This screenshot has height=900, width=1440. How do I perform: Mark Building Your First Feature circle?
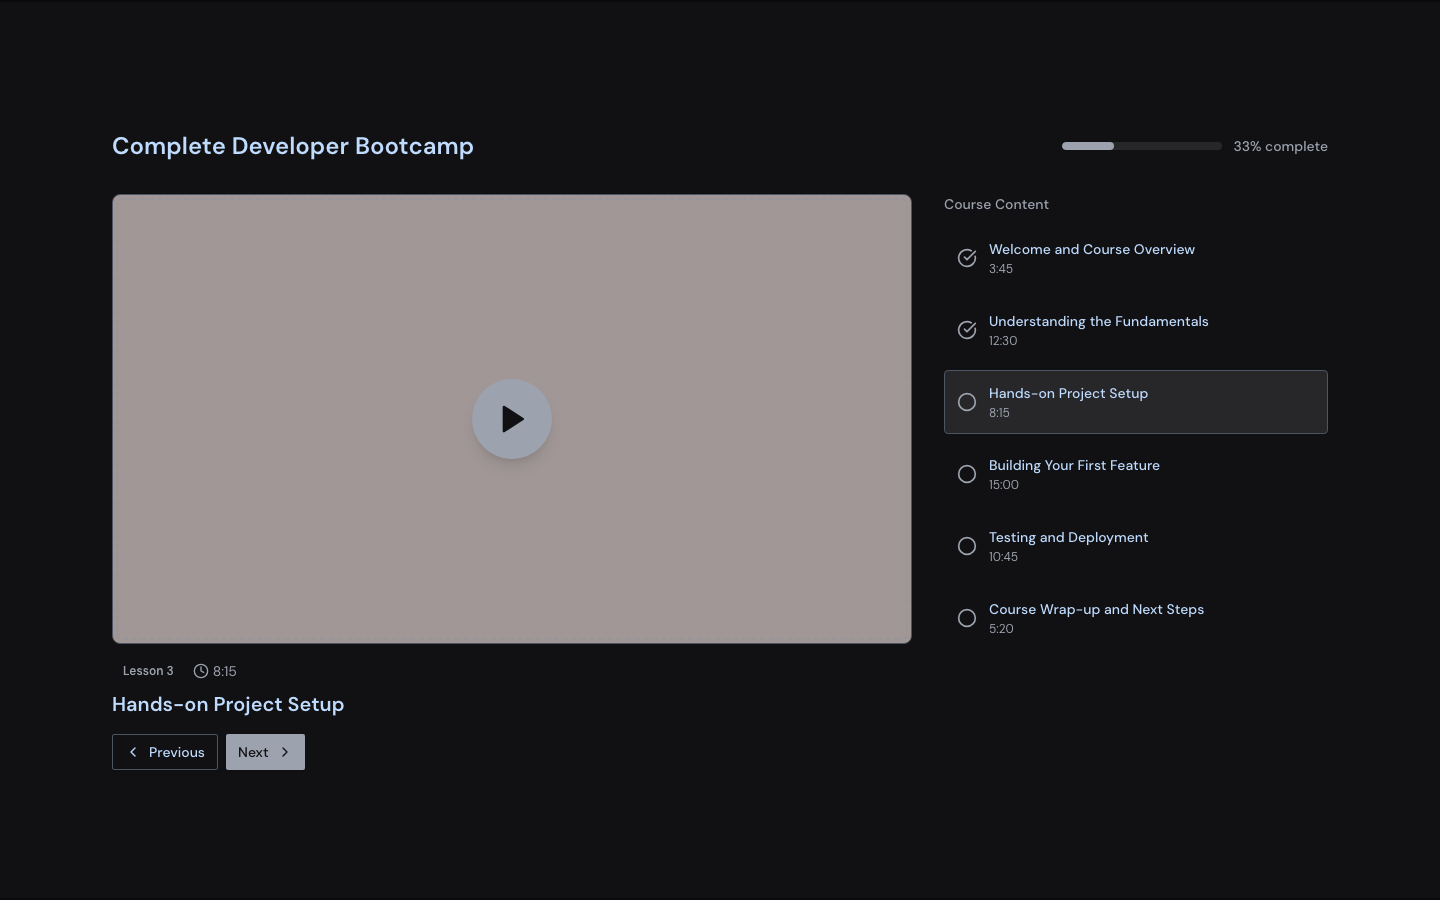tap(967, 474)
